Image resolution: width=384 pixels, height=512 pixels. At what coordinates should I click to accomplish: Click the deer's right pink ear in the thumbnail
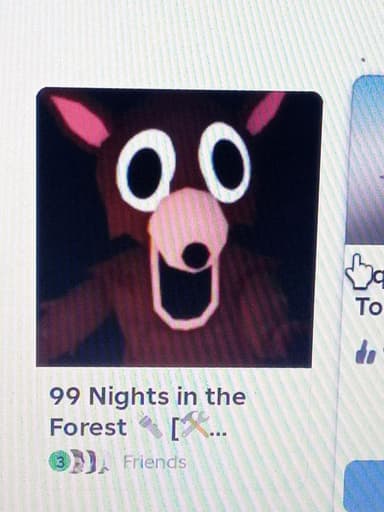tap(265, 113)
